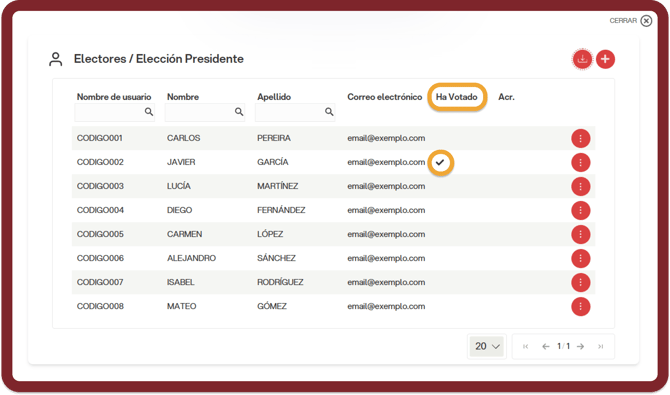Select cell CODIGO001
Screen dimensions: 670x395
click(x=100, y=138)
